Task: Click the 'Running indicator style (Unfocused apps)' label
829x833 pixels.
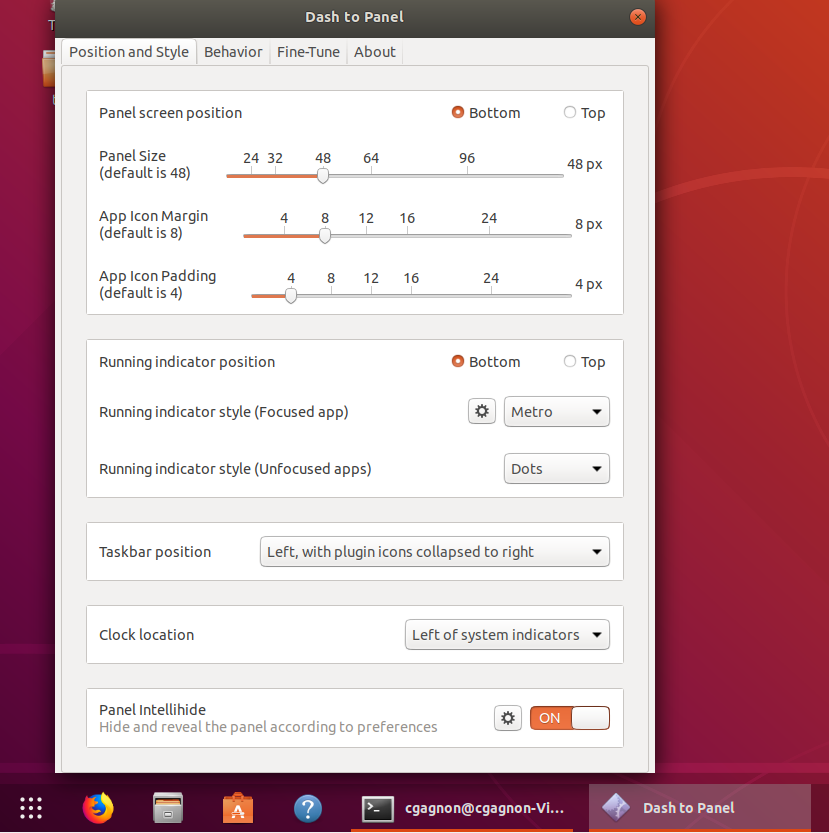Action: (235, 469)
